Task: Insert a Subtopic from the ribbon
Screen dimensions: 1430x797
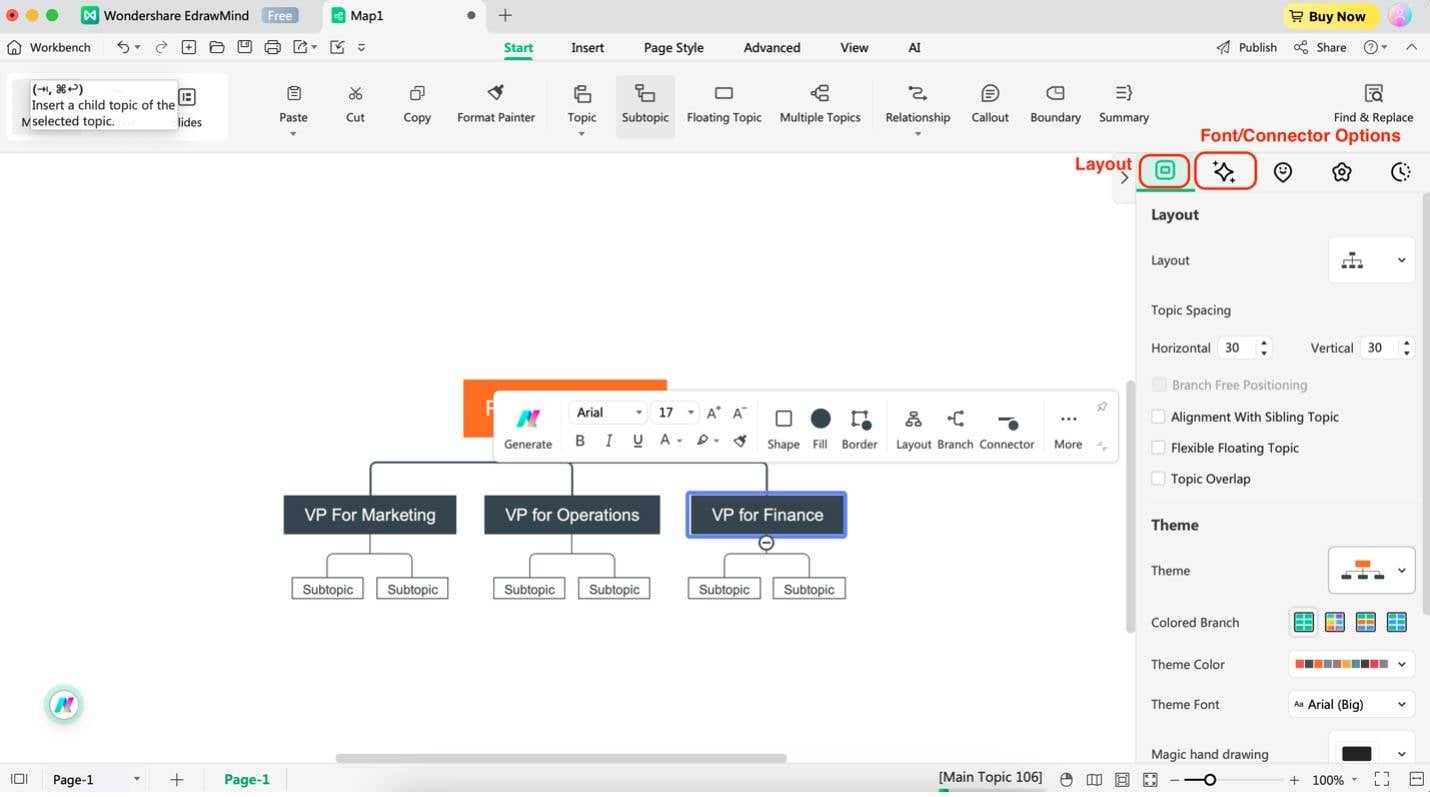Action: (x=645, y=104)
